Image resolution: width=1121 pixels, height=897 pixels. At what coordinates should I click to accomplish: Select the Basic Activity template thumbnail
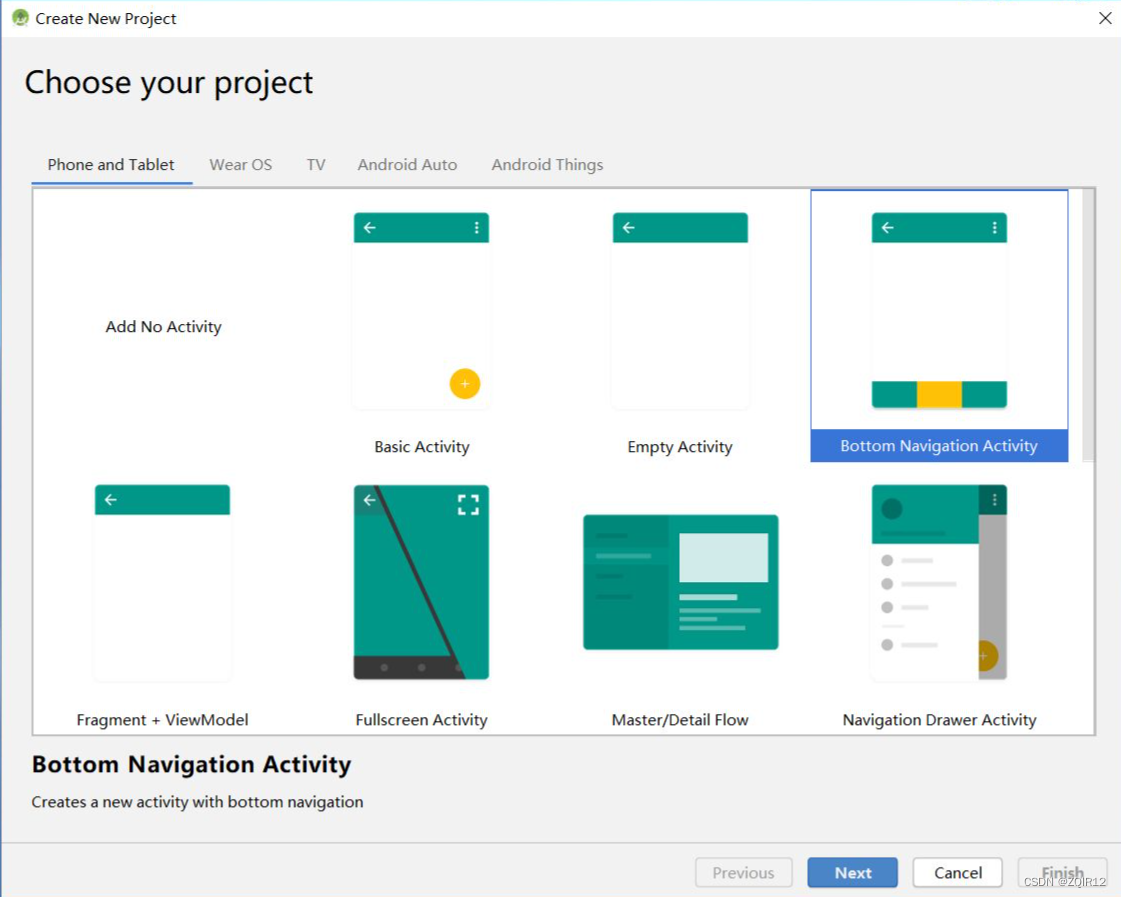[x=421, y=311]
